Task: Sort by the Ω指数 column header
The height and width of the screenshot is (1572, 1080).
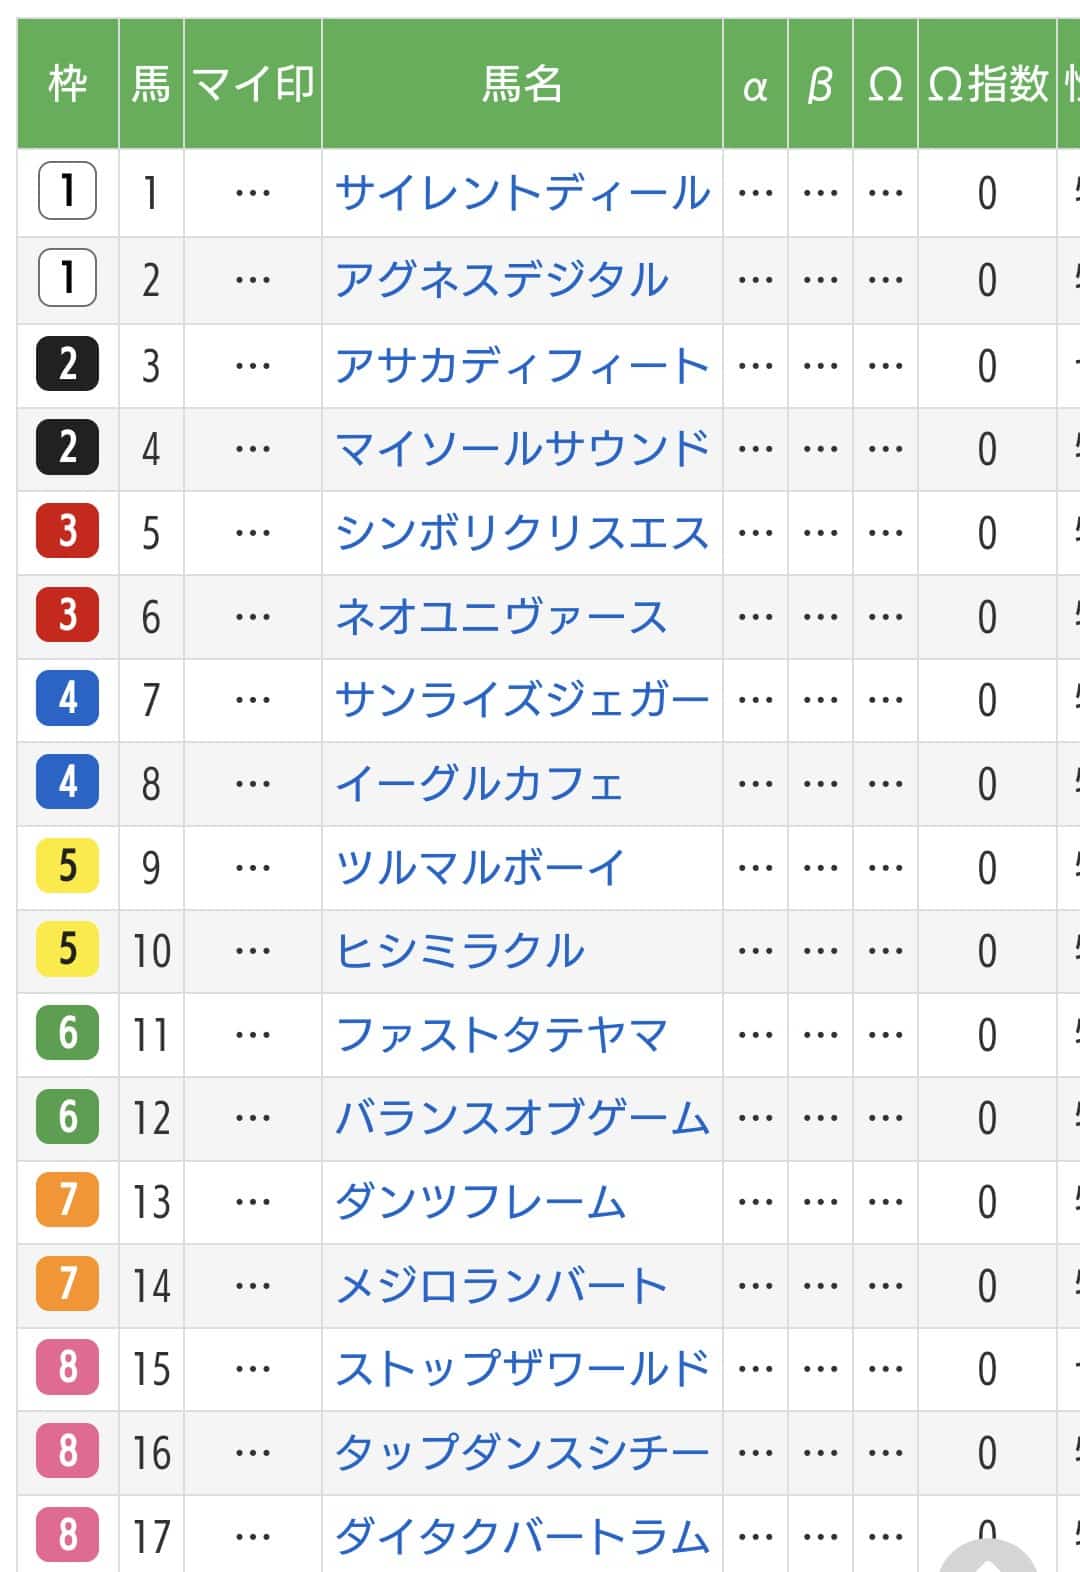Action: 987,84
